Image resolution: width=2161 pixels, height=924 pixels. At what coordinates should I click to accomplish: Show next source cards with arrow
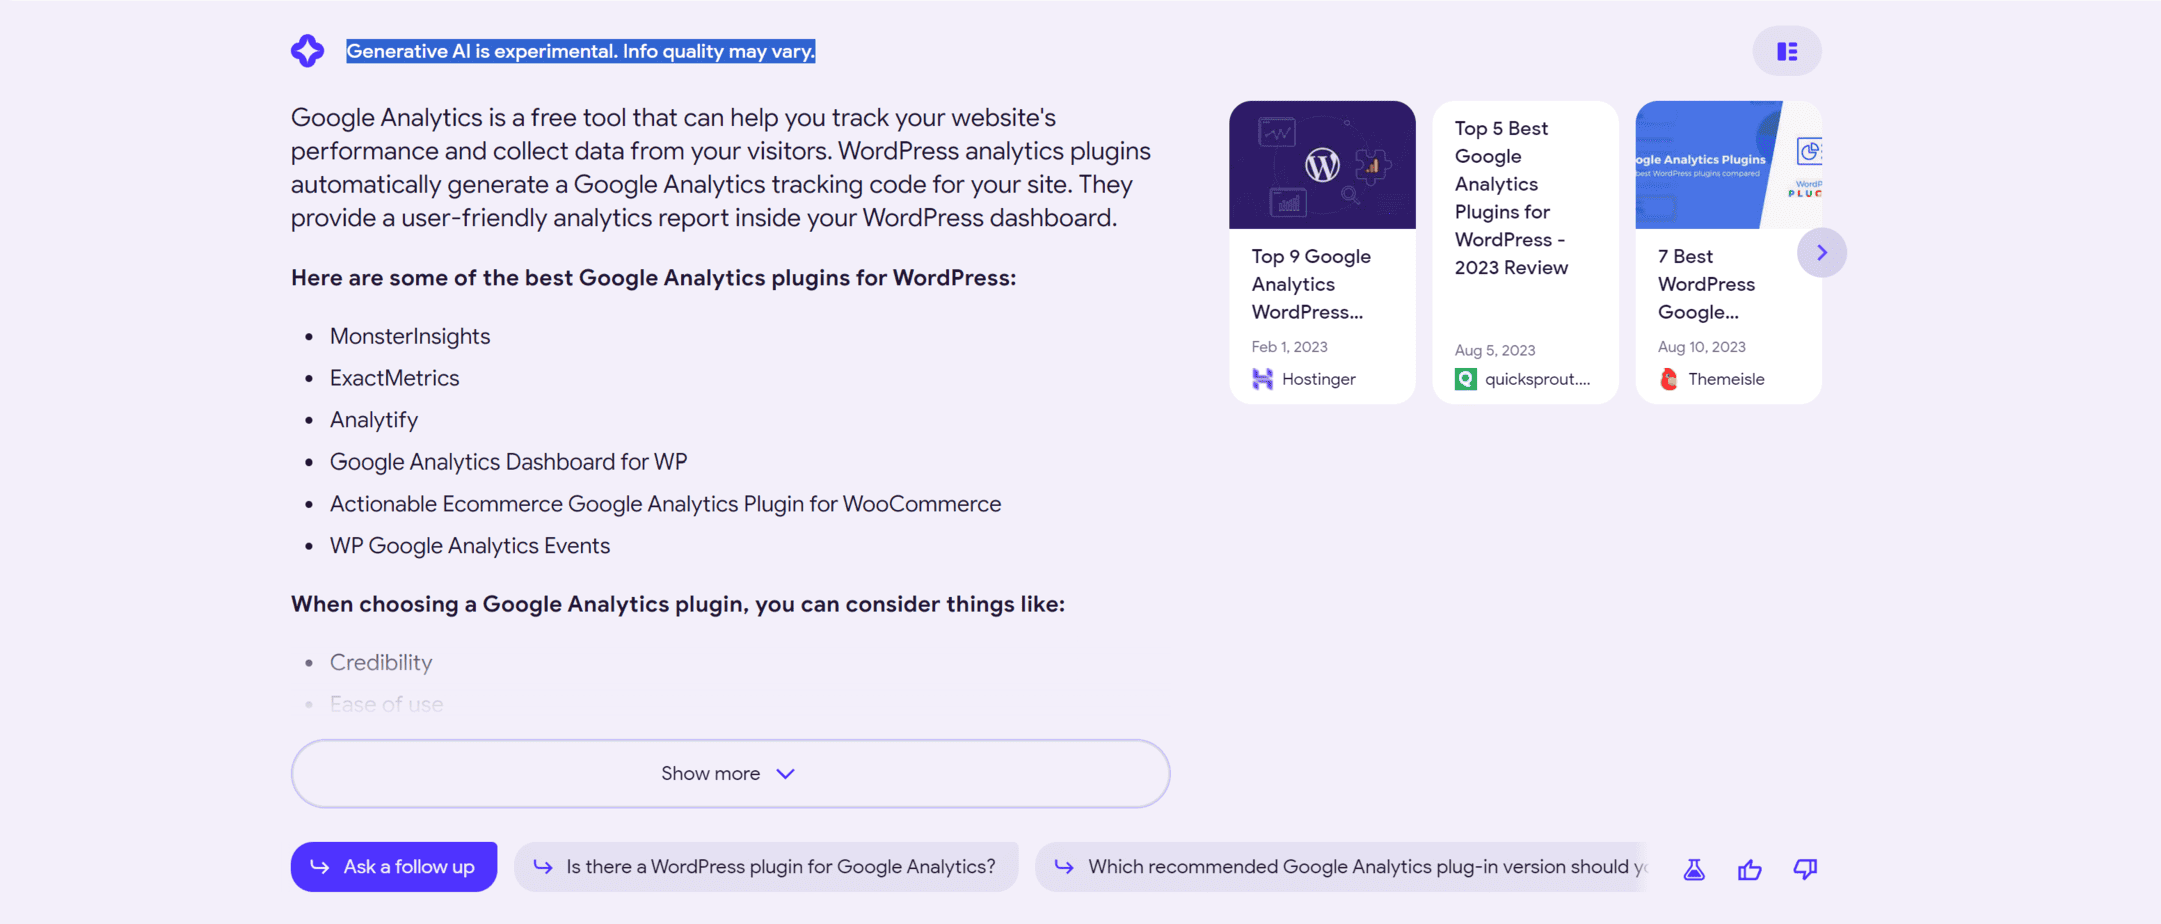click(x=1821, y=253)
